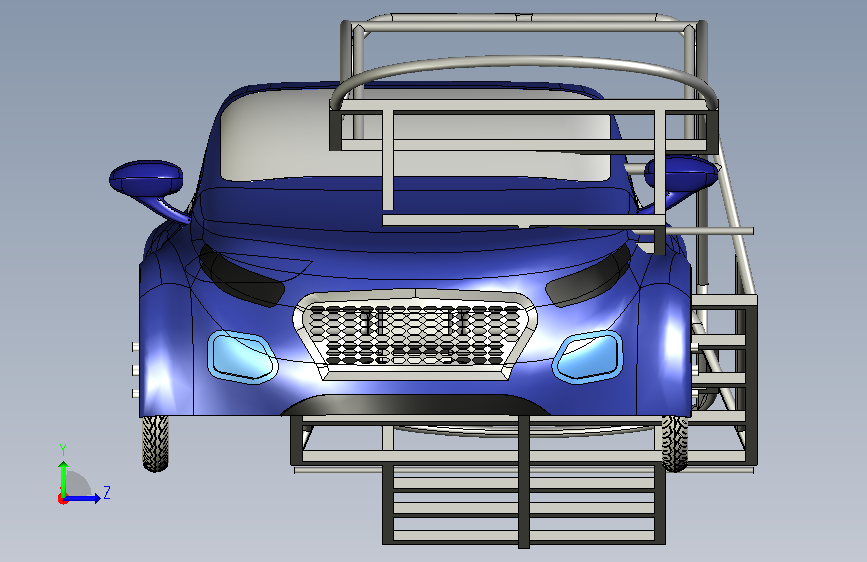Click the red X axis origin of the triad
The width and height of the screenshot is (867, 562).
click(x=62, y=499)
